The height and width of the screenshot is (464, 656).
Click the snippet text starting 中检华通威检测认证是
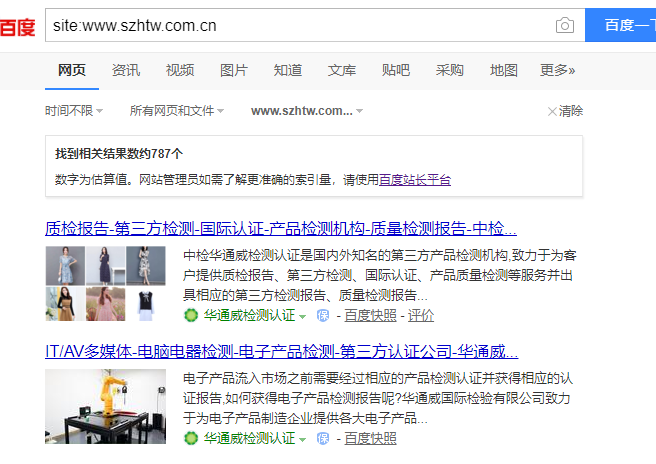[x=379, y=275]
